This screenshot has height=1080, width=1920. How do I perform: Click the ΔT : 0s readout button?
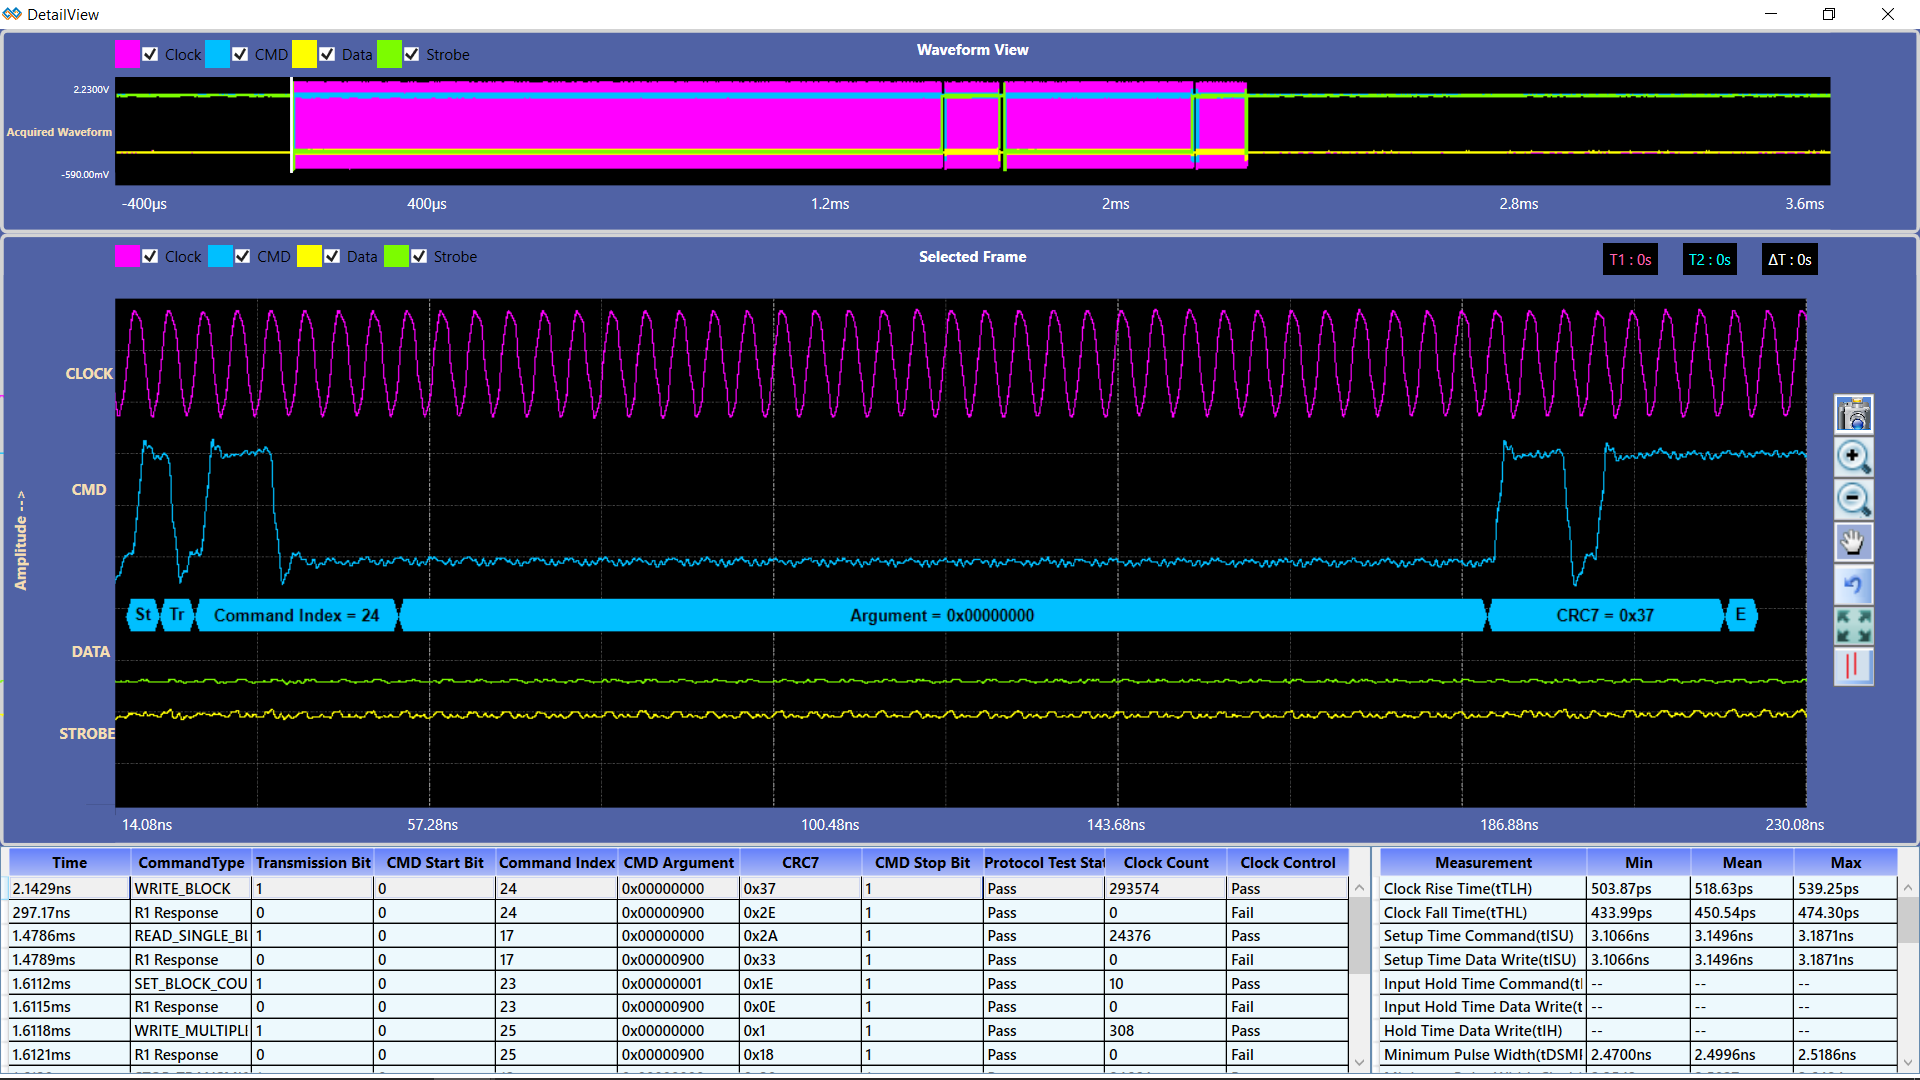click(1789, 260)
